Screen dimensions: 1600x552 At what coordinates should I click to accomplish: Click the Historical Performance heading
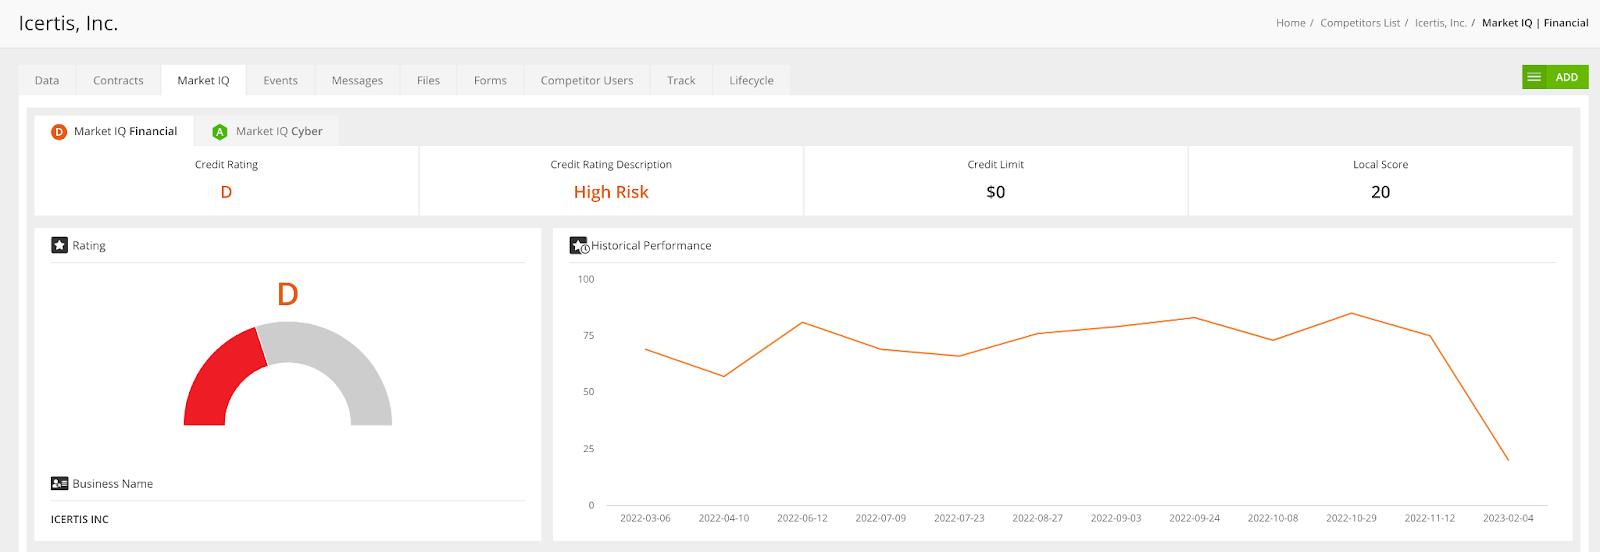(x=651, y=245)
